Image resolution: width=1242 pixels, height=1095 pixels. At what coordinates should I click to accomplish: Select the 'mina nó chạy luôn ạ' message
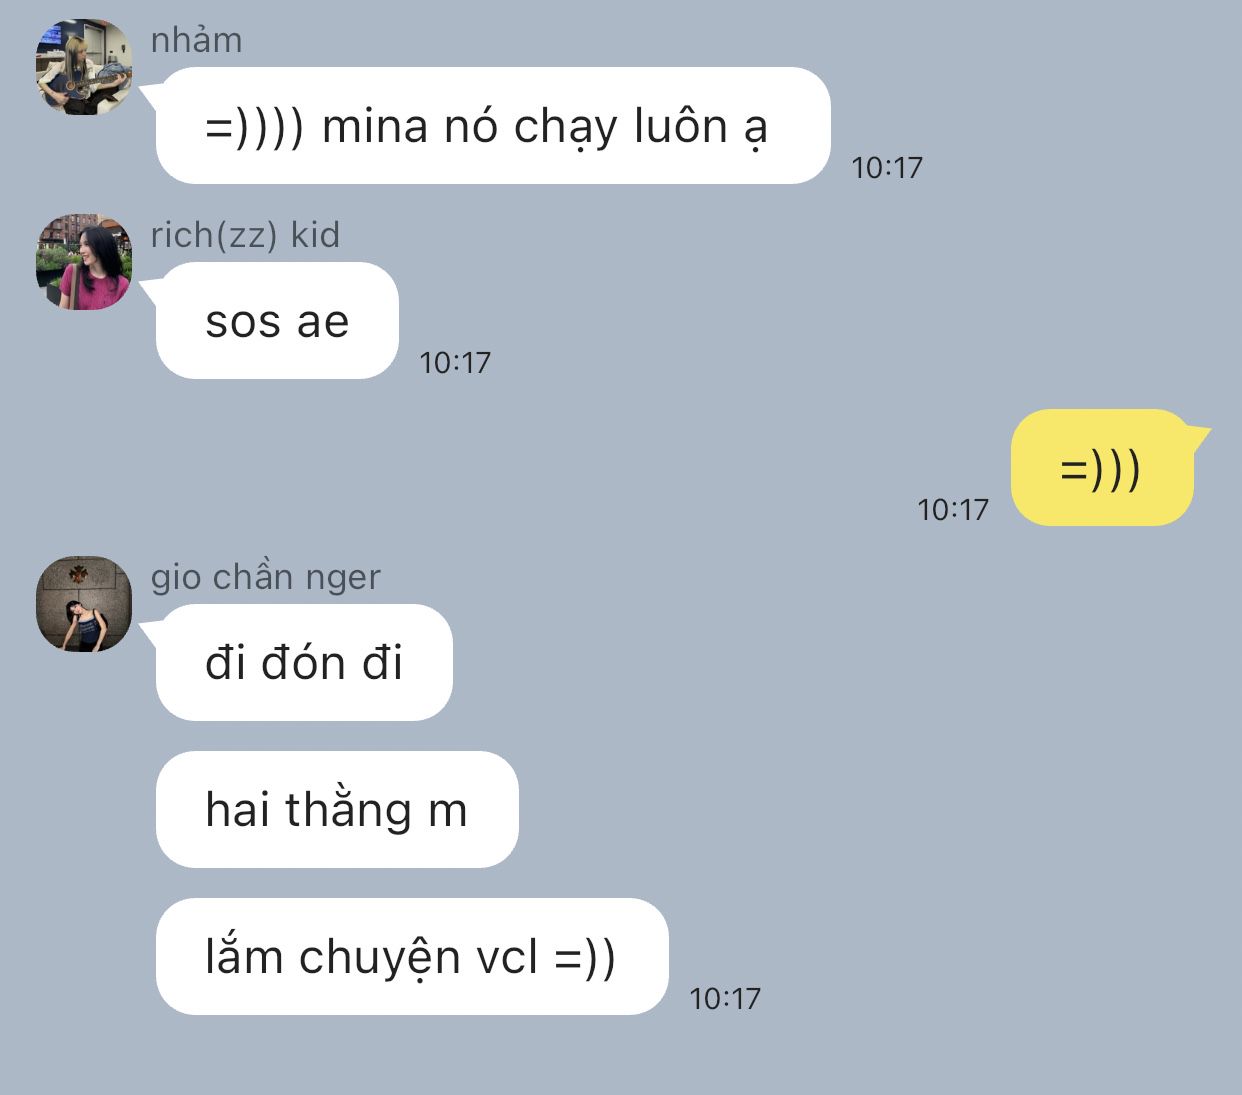pos(493,126)
